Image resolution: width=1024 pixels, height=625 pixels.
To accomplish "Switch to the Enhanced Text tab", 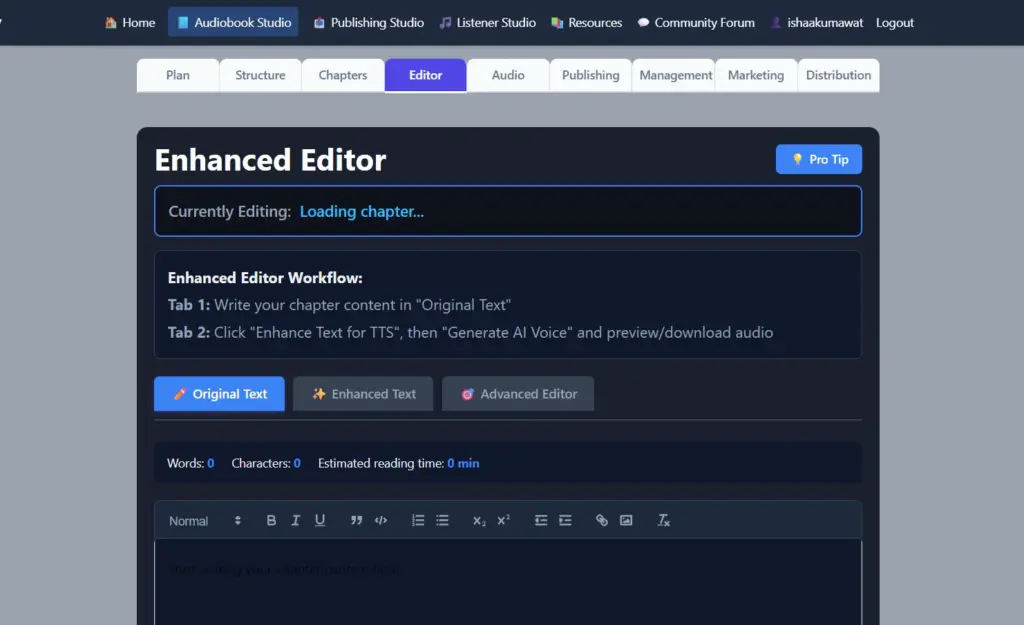I will coord(362,393).
